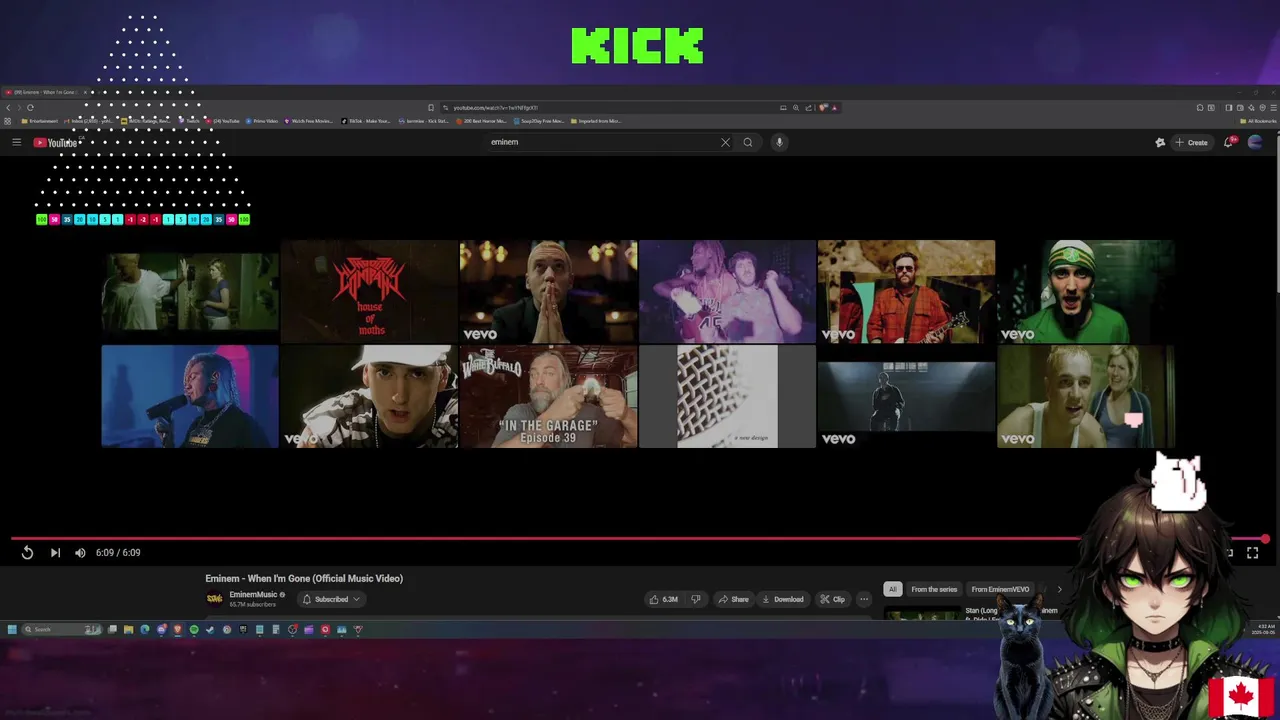1280x720 pixels.
Task: Mute the video volume
Action: point(80,552)
